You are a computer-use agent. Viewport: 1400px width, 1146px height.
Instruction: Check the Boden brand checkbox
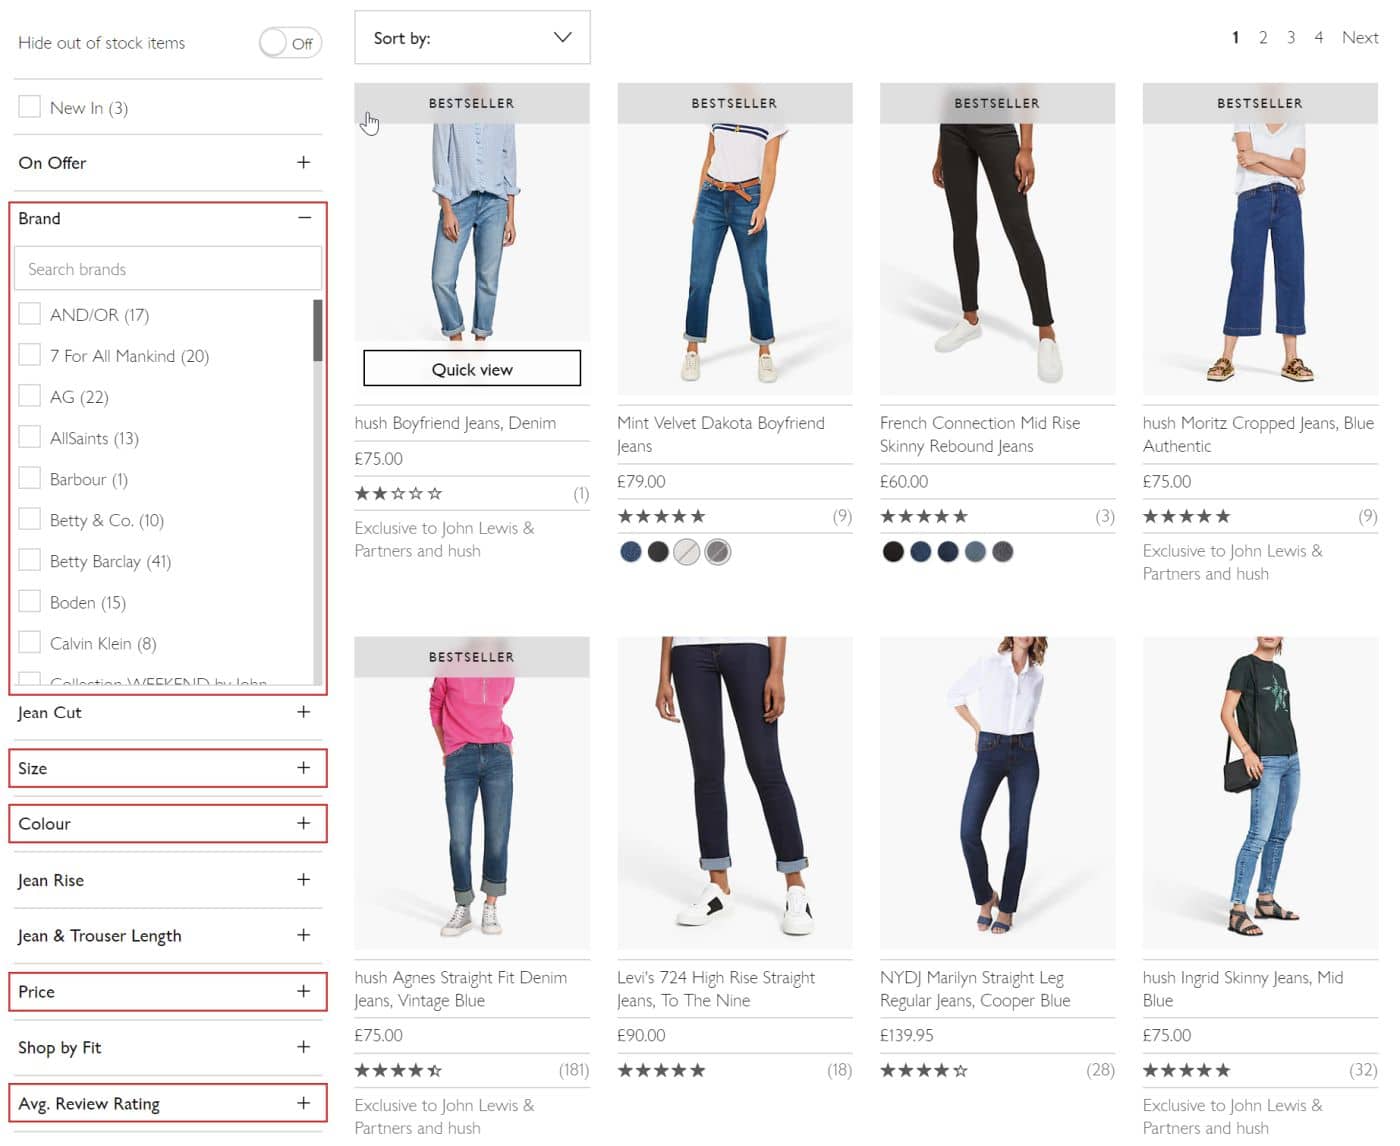tap(29, 600)
